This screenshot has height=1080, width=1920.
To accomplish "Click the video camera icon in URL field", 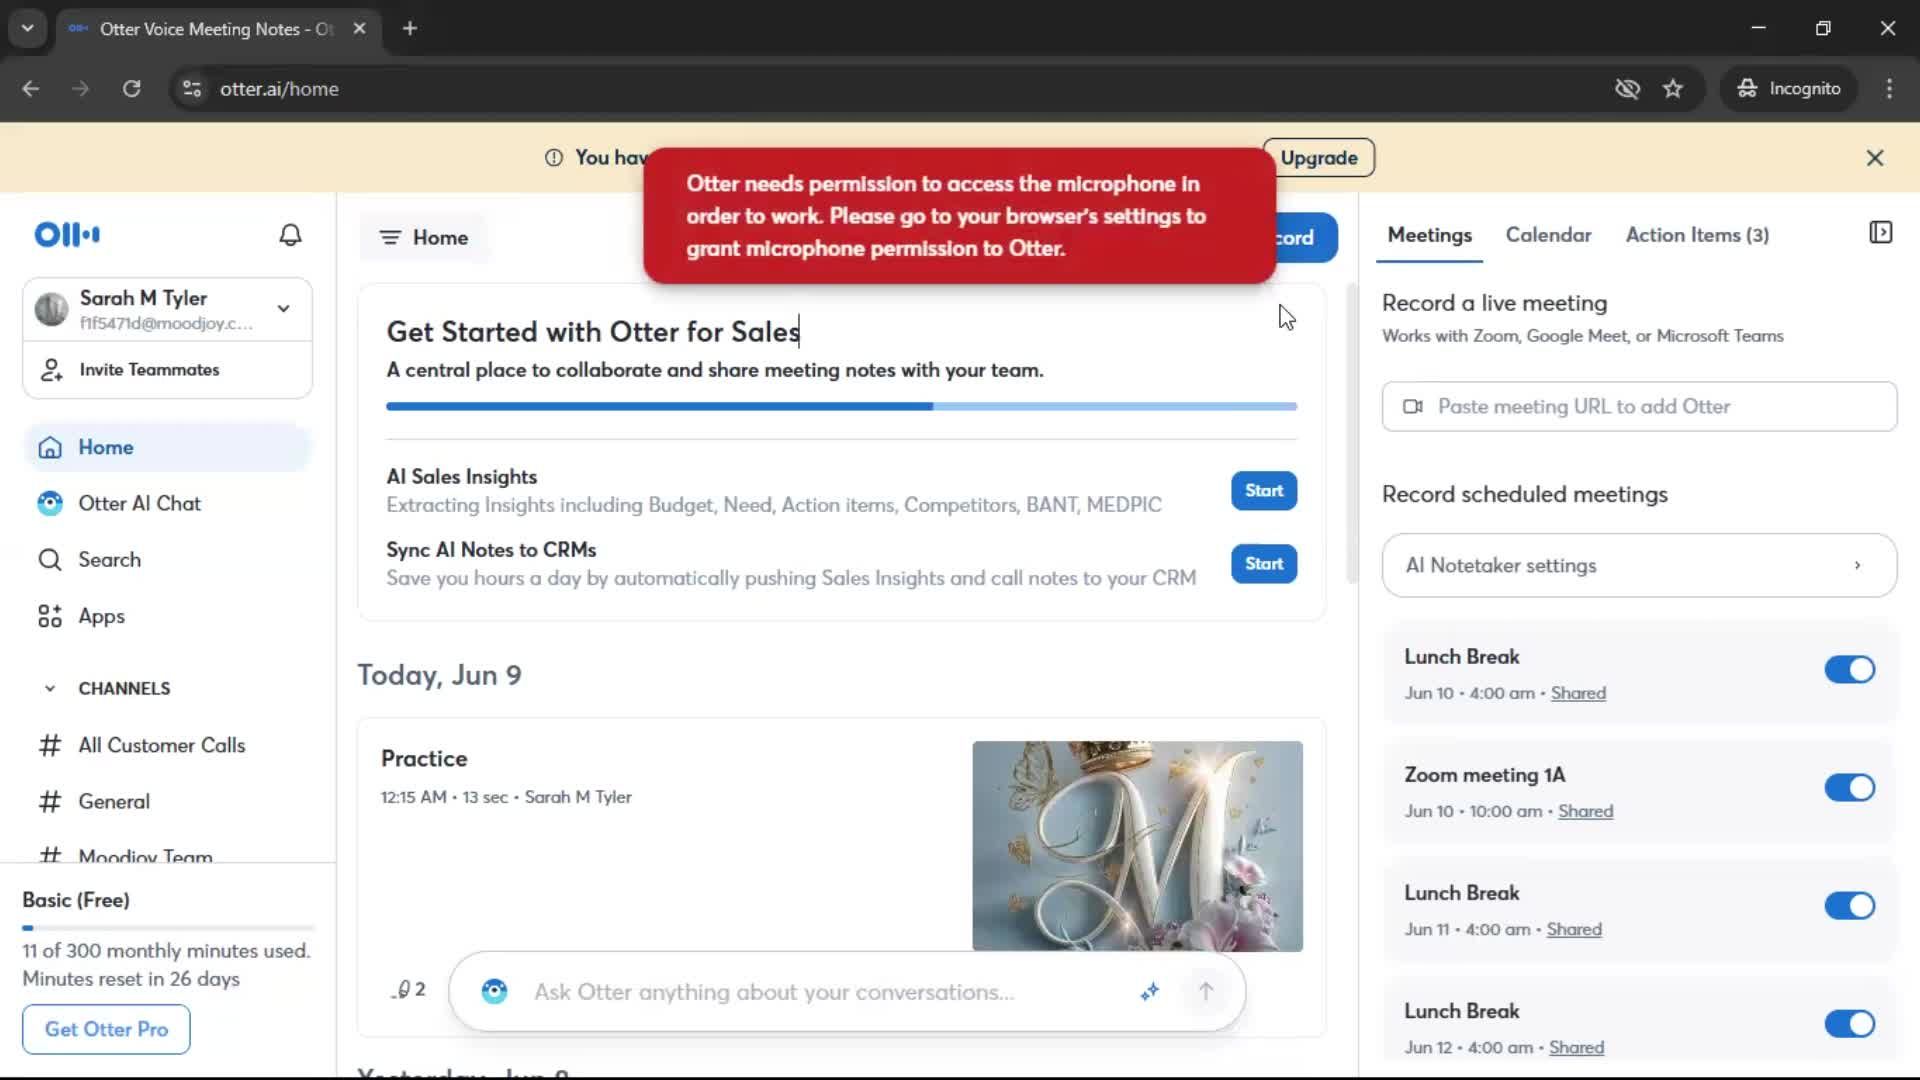I will tap(1413, 406).
